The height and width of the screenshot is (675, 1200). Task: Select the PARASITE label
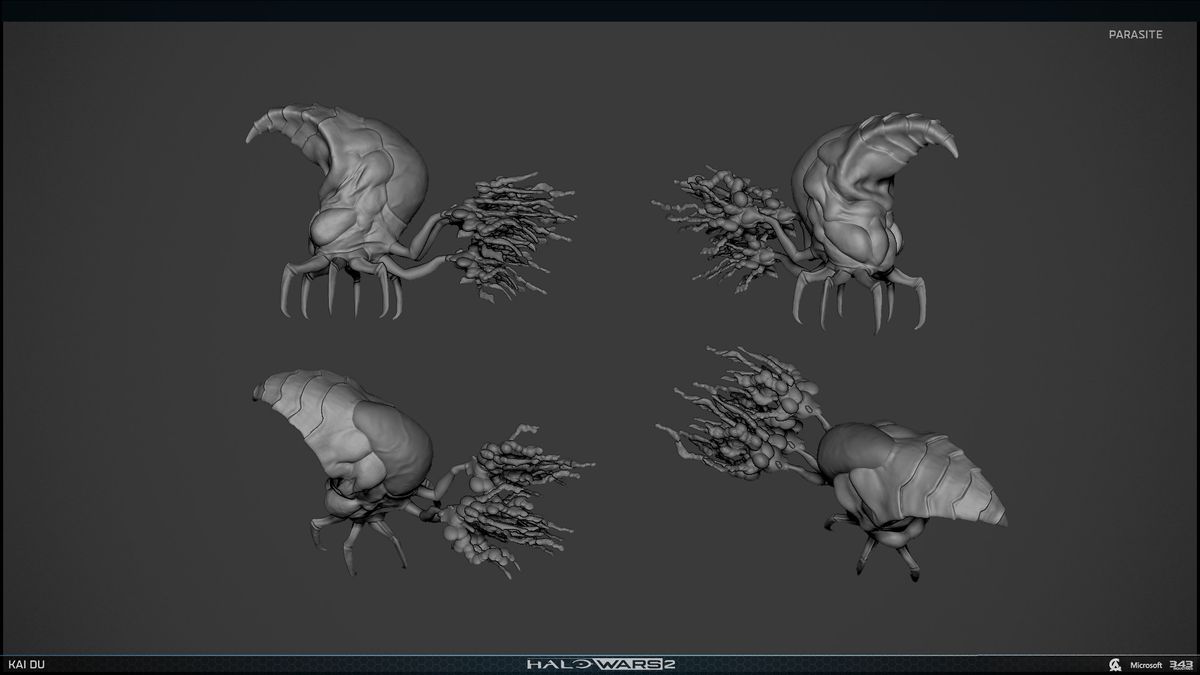click(x=1136, y=33)
